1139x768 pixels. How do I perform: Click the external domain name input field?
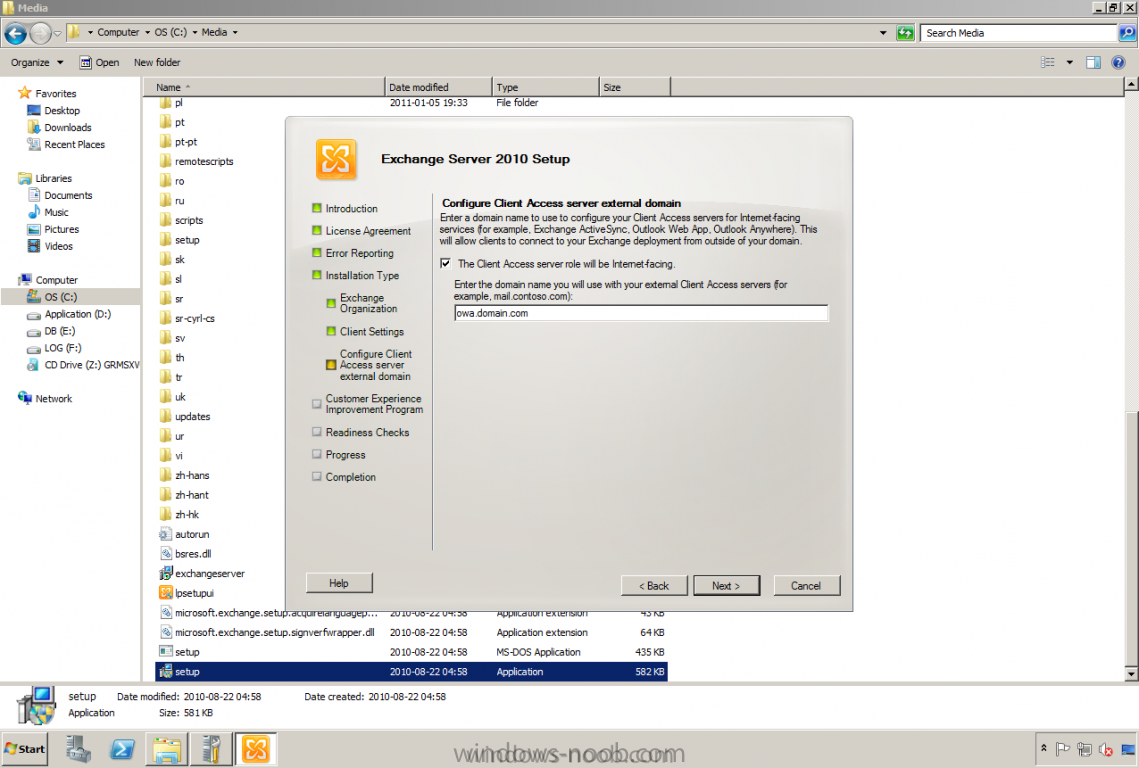[641, 313]
